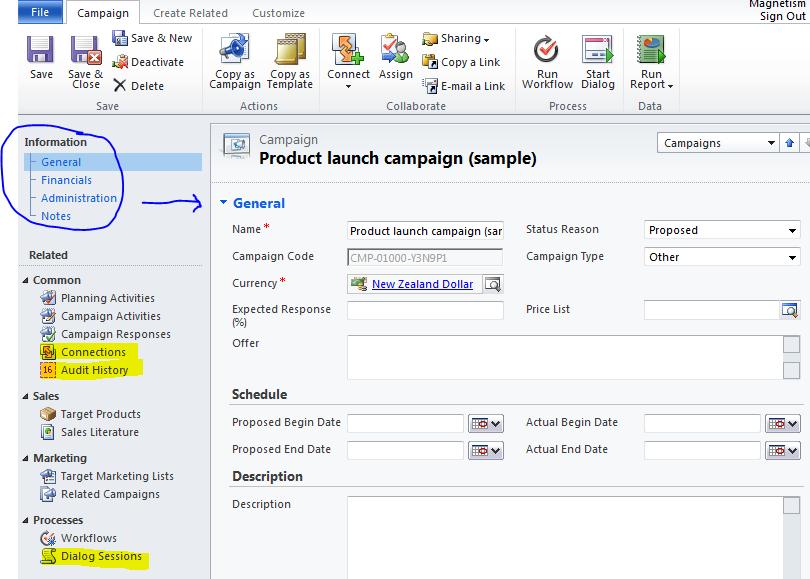Open the Campaign Type dropdown
This screenshot has height=579, width=810.
pos(722,257)
